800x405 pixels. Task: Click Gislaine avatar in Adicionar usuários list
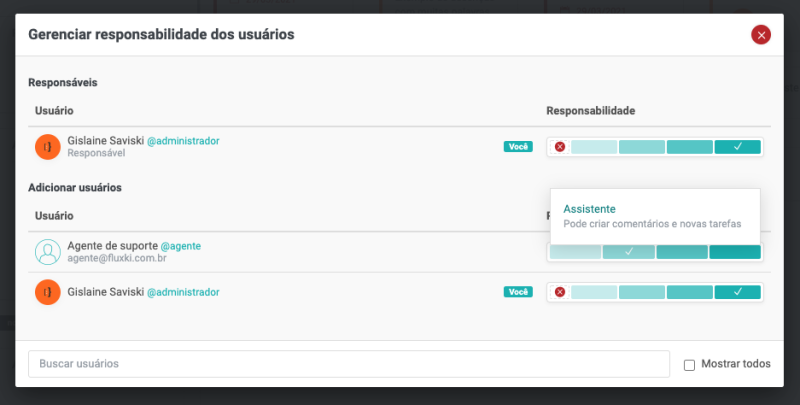(48, 292)
